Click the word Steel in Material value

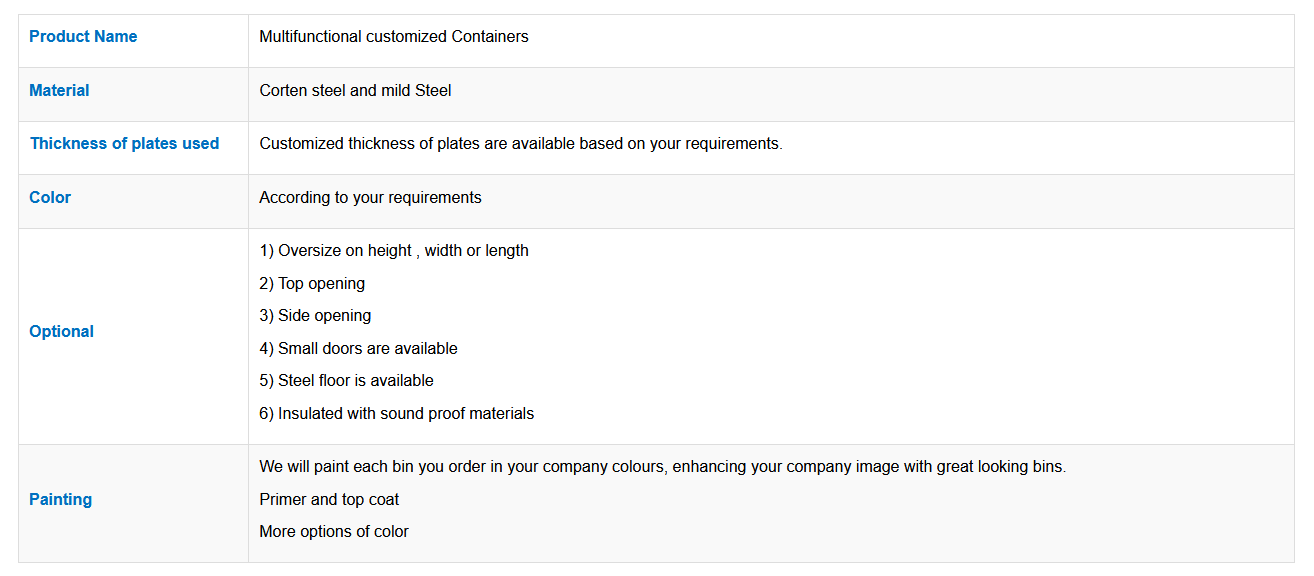[x=433, y=91]
